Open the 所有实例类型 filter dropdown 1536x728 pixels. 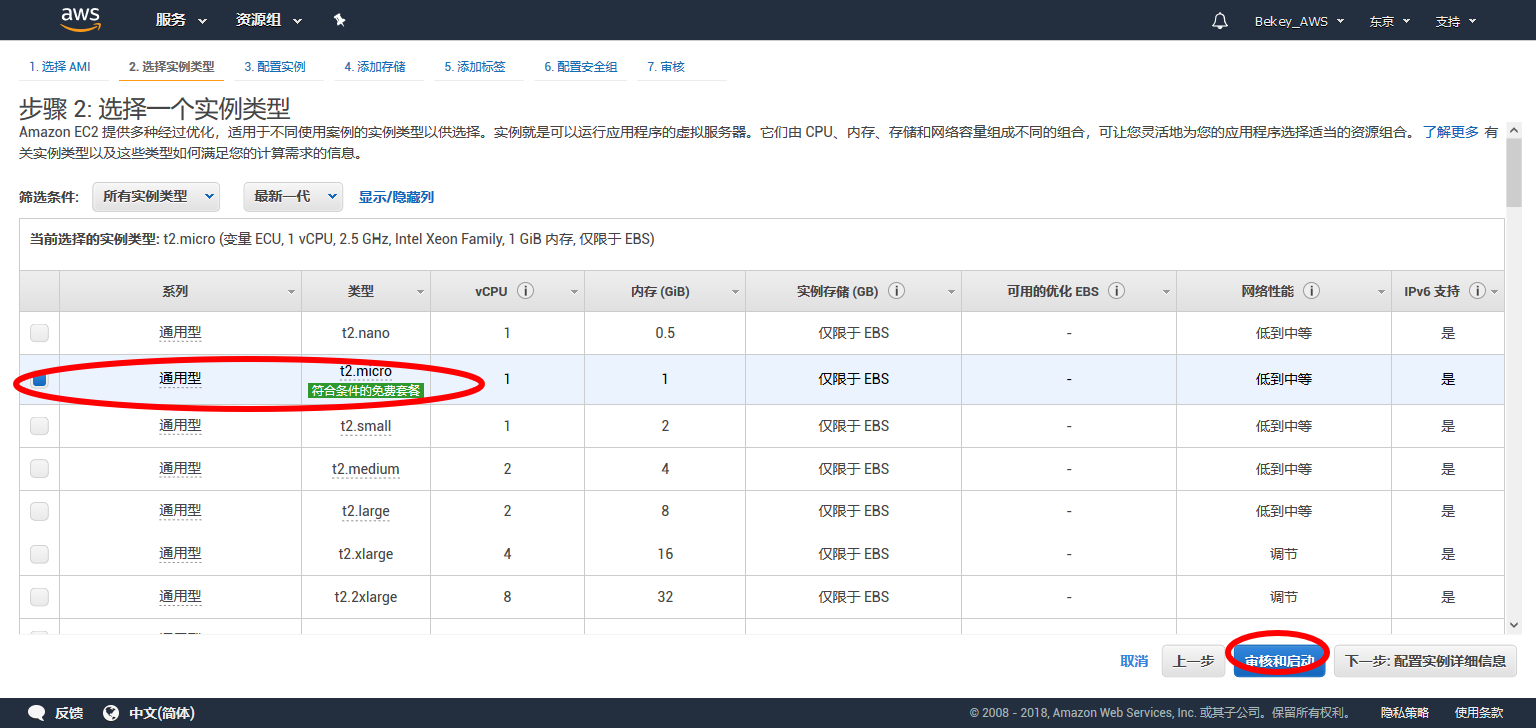coord(156,196)
